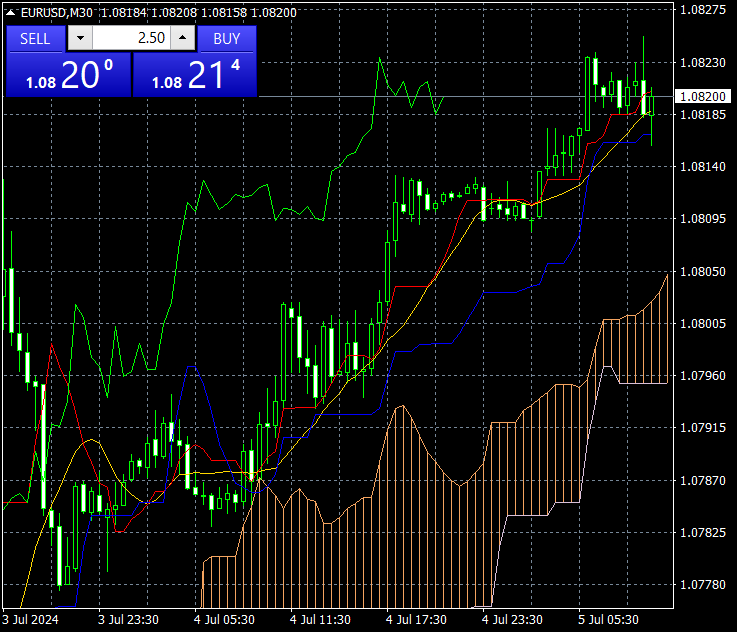Click the EURUSD,M30 chart title text
737x632 pixels.
tap(57, 13)
